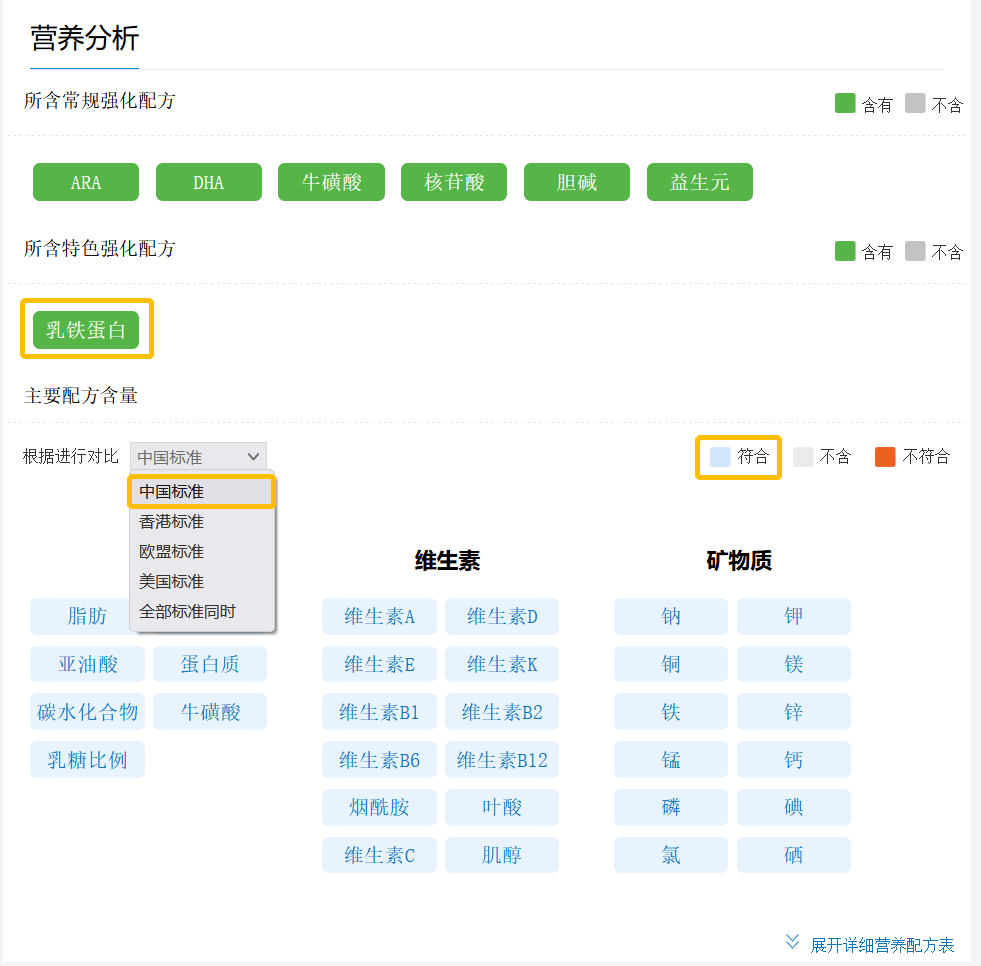Click the double chevron expand icon
981x966 pixels.
[x=793, y=942]
